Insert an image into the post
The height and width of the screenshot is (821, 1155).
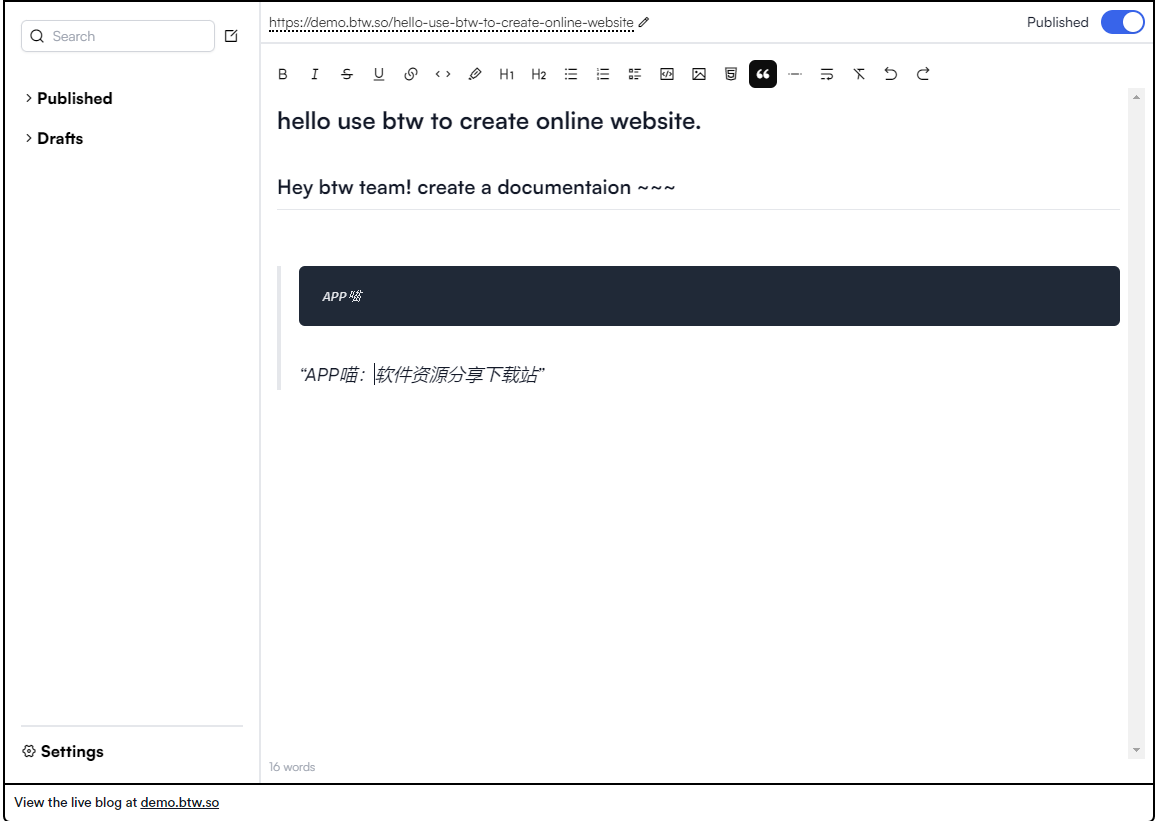[x=699, y=74]
